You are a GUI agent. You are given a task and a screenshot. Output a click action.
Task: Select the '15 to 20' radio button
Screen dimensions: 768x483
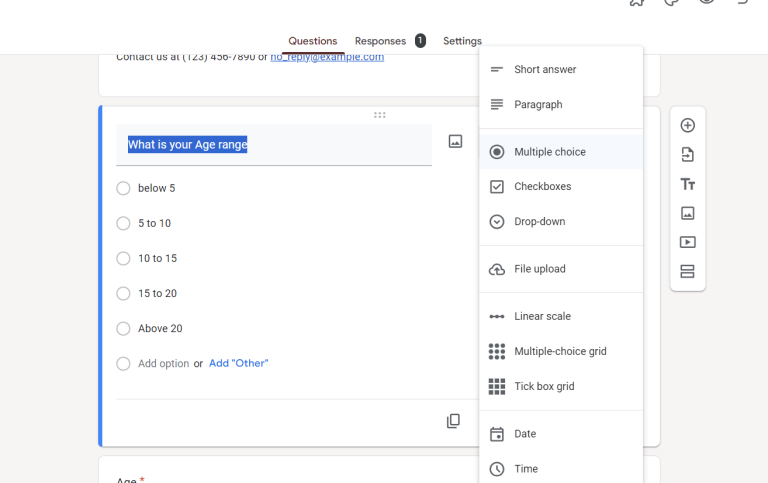[x=123, y=293]
